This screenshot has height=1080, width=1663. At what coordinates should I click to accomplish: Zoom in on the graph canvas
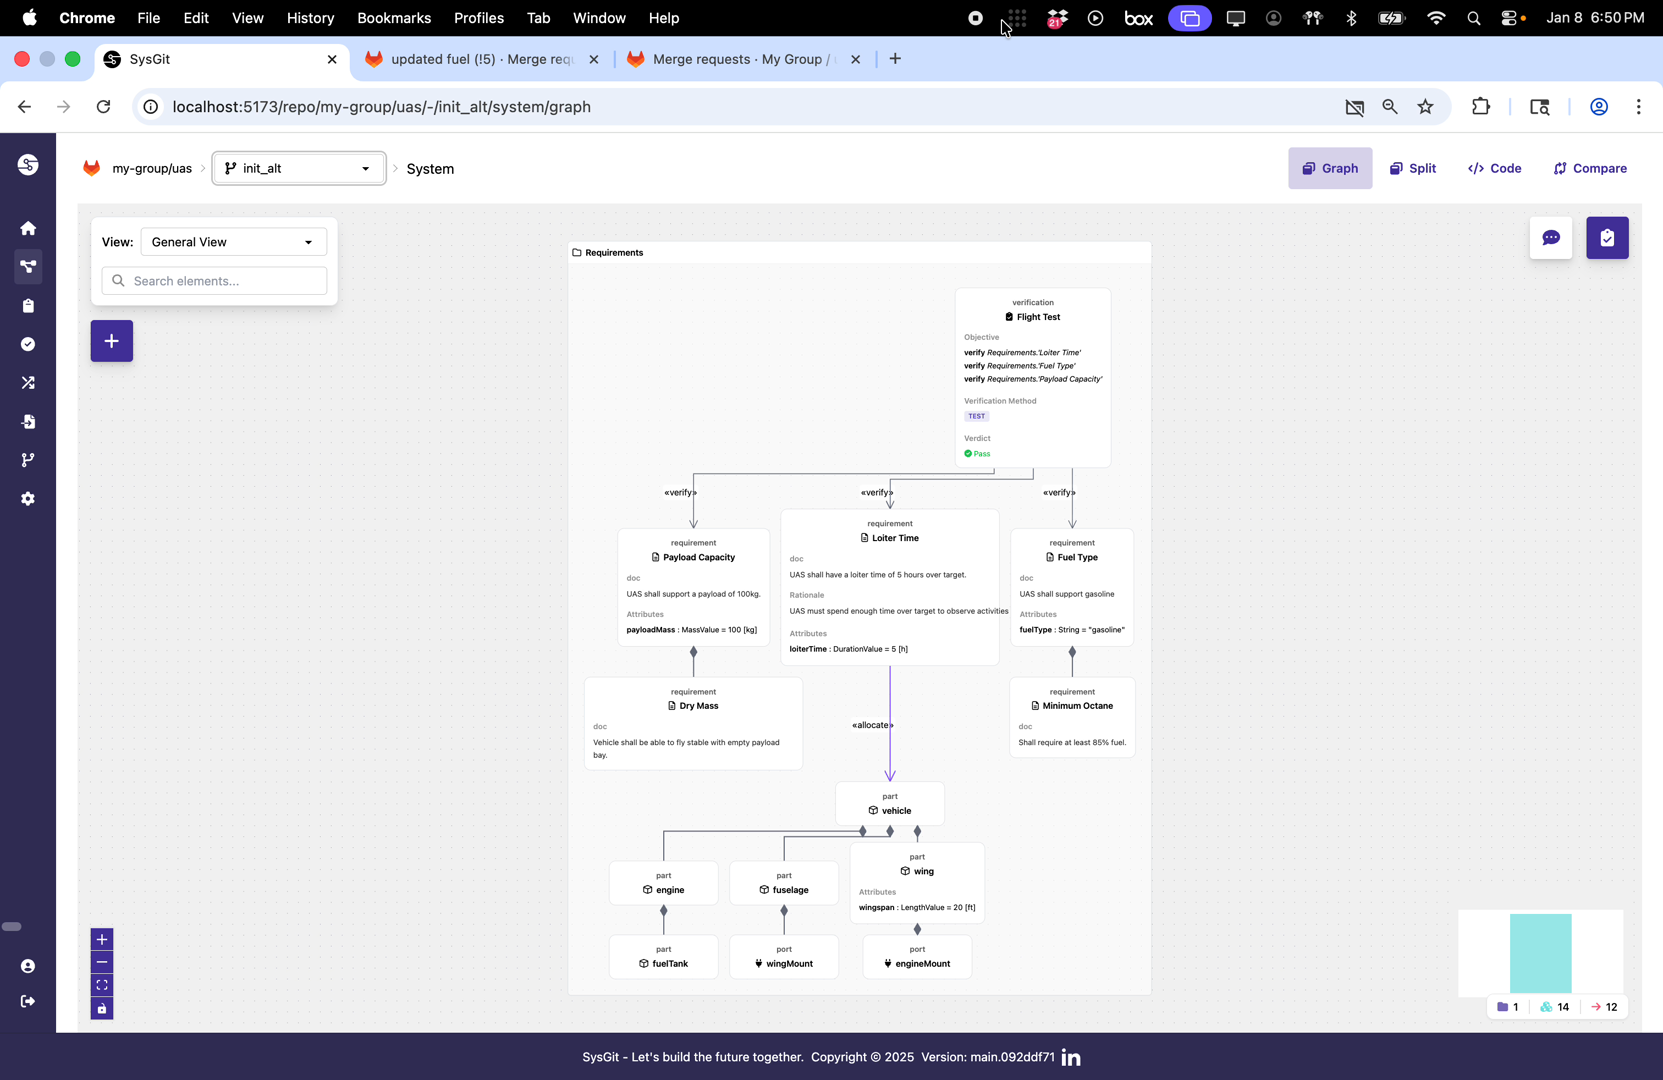(x=102, y=939)
